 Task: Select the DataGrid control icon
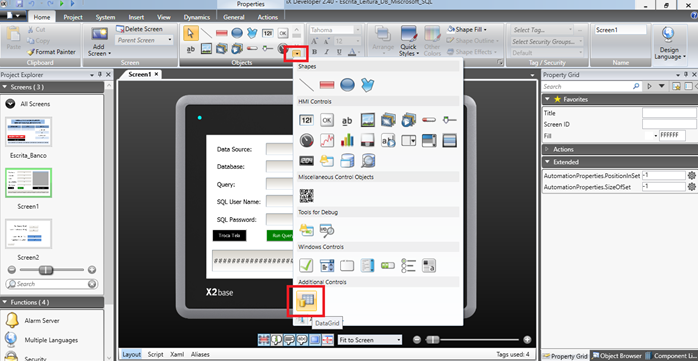(306, 301)
